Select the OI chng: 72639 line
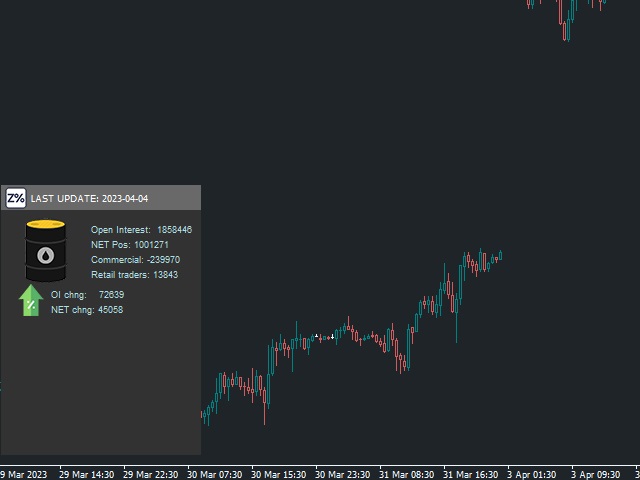640x480 pixels. 88,295
